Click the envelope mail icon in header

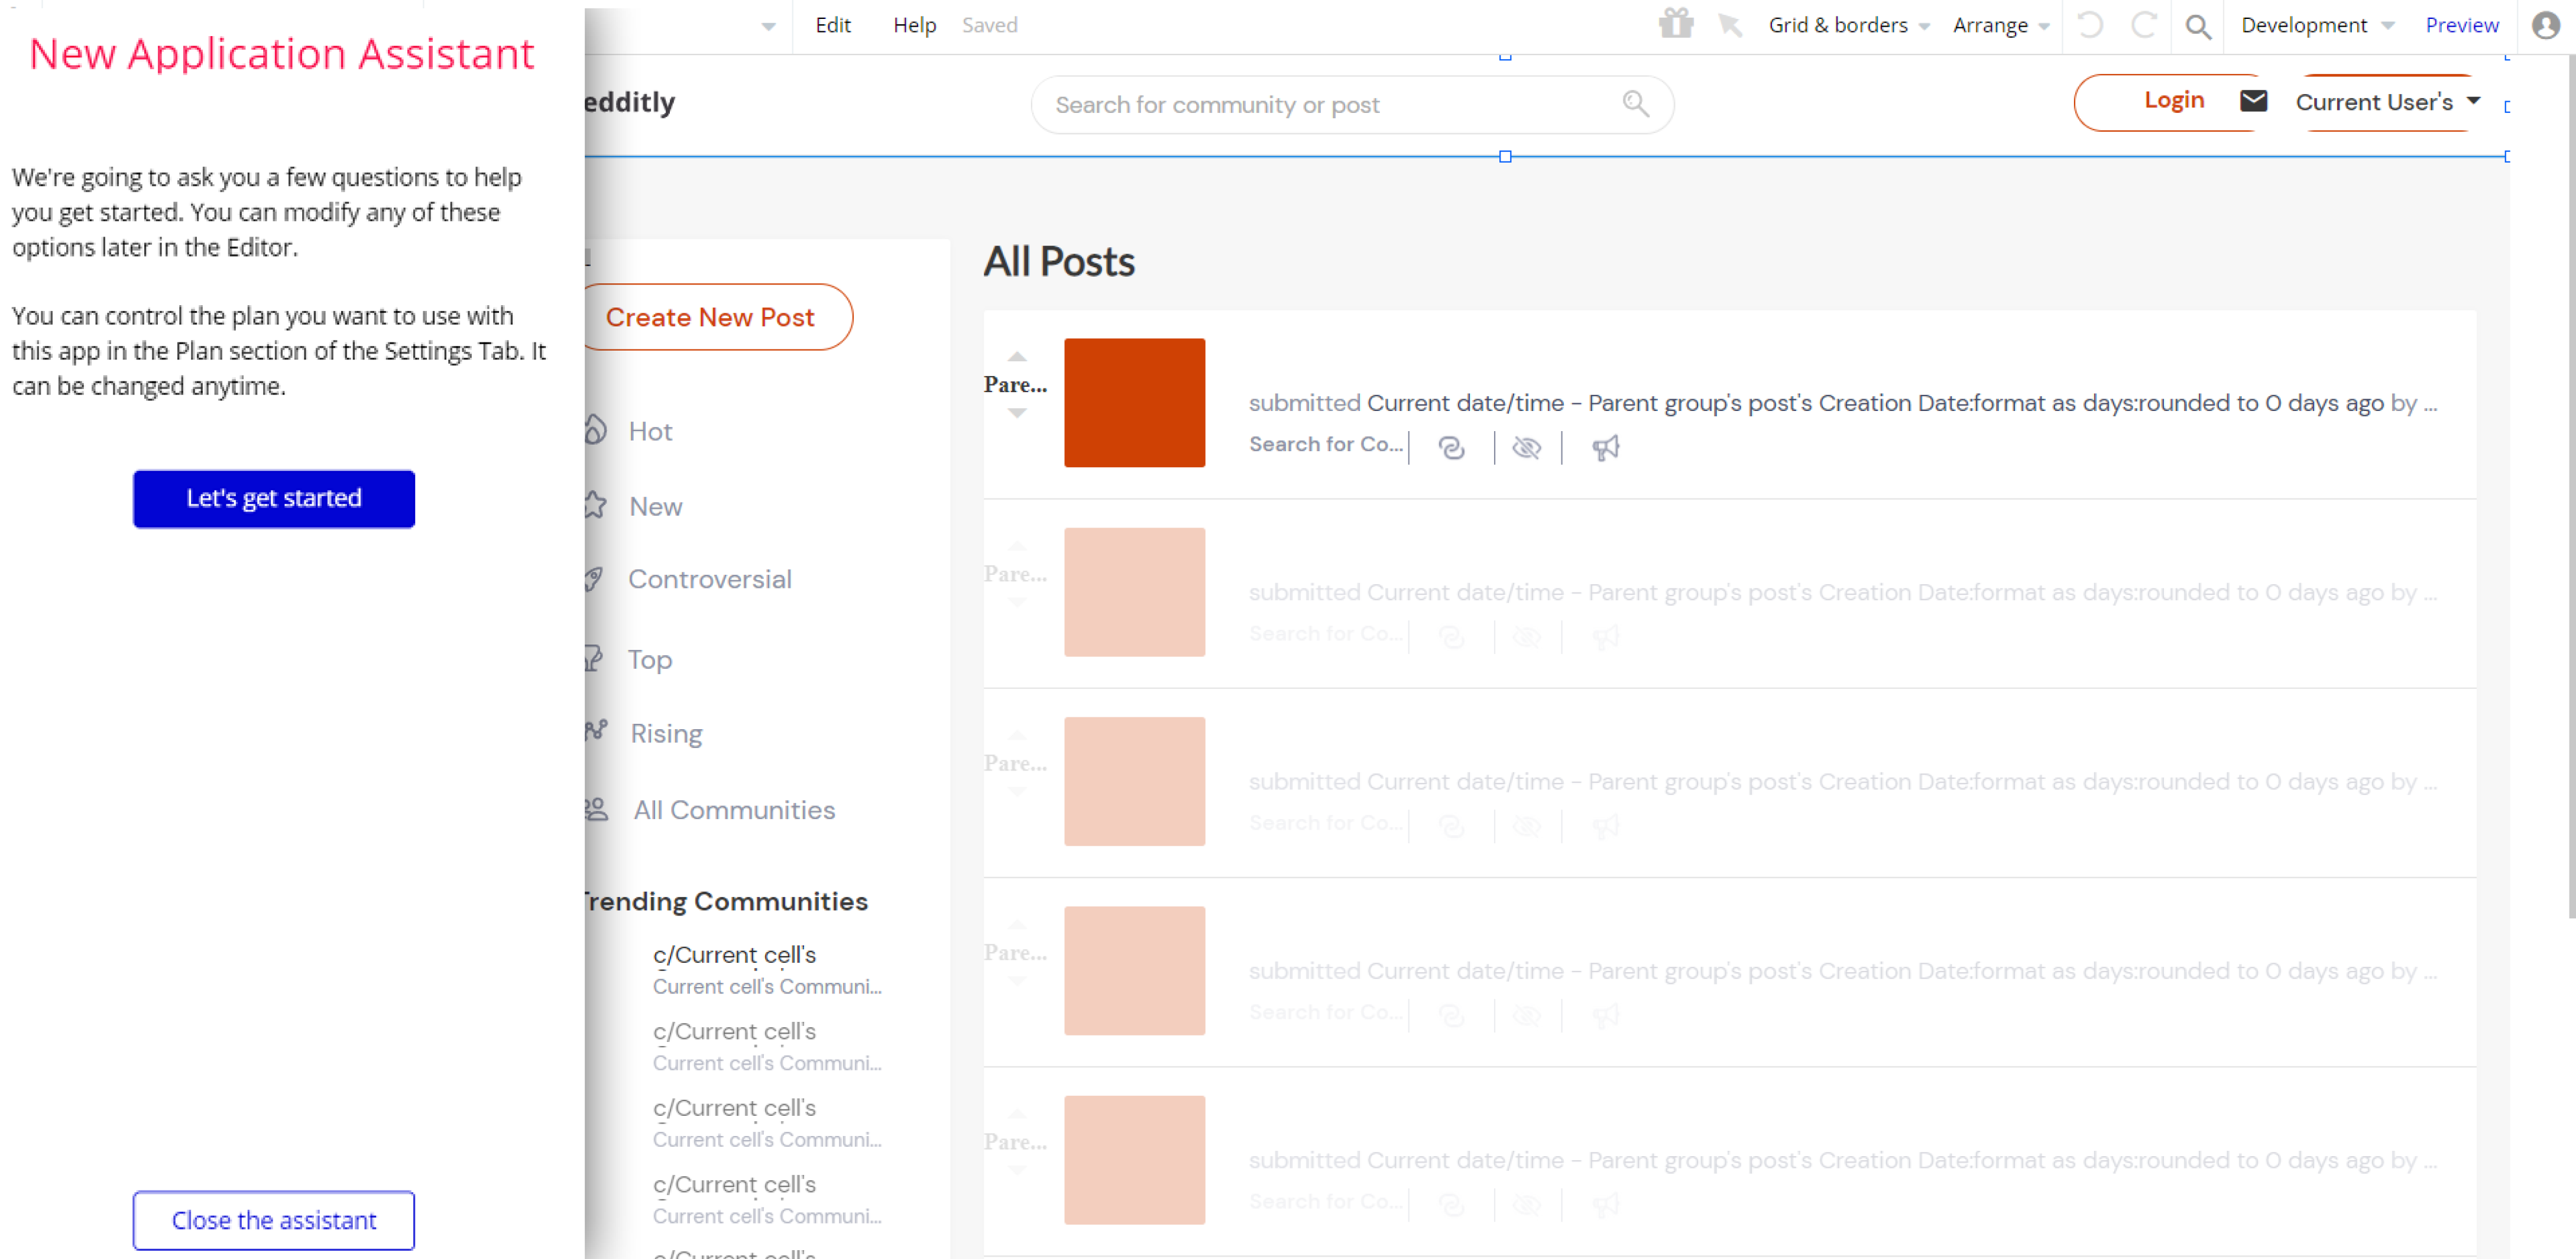2253,101
